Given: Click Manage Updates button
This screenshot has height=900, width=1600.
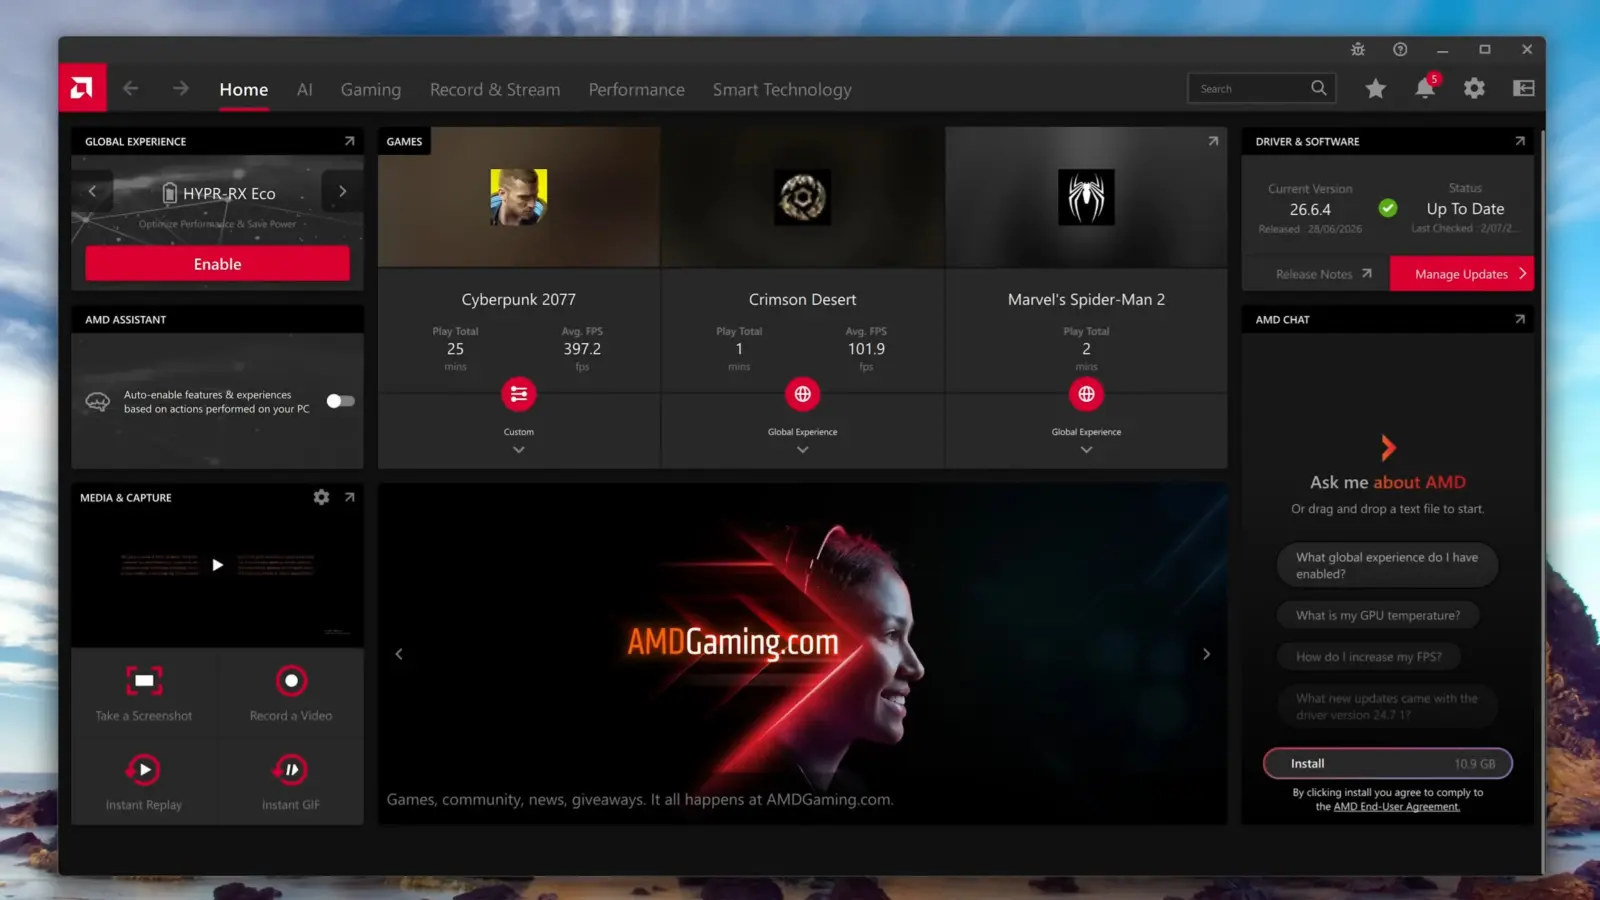Looking at the screenshot, I should (x=1461, y=274).
